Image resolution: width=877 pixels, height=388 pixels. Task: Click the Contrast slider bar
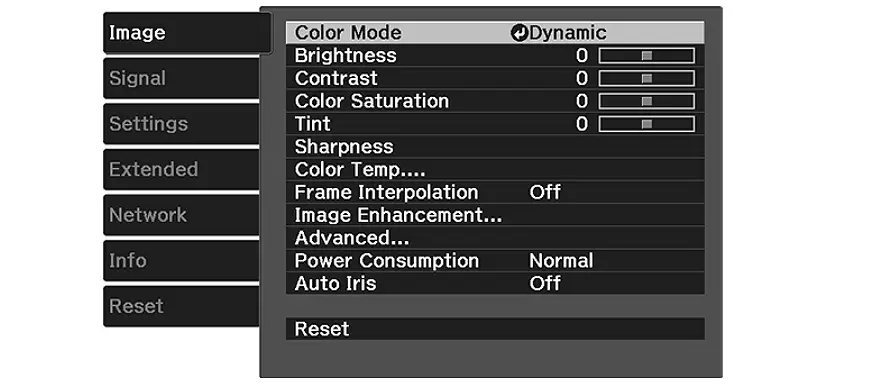647,79
